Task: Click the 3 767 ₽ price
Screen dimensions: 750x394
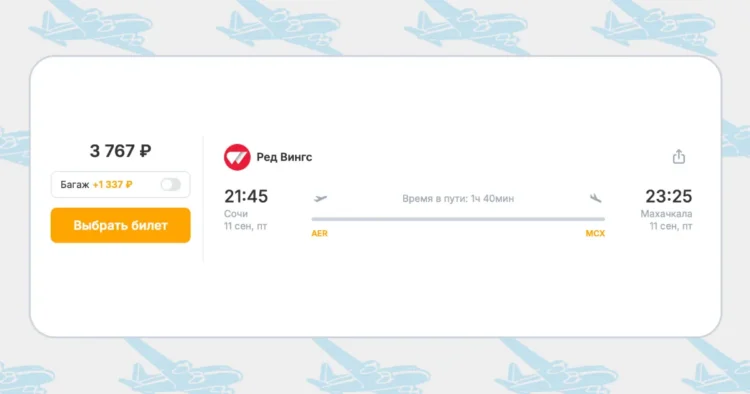Action: [x=121, y=151]
